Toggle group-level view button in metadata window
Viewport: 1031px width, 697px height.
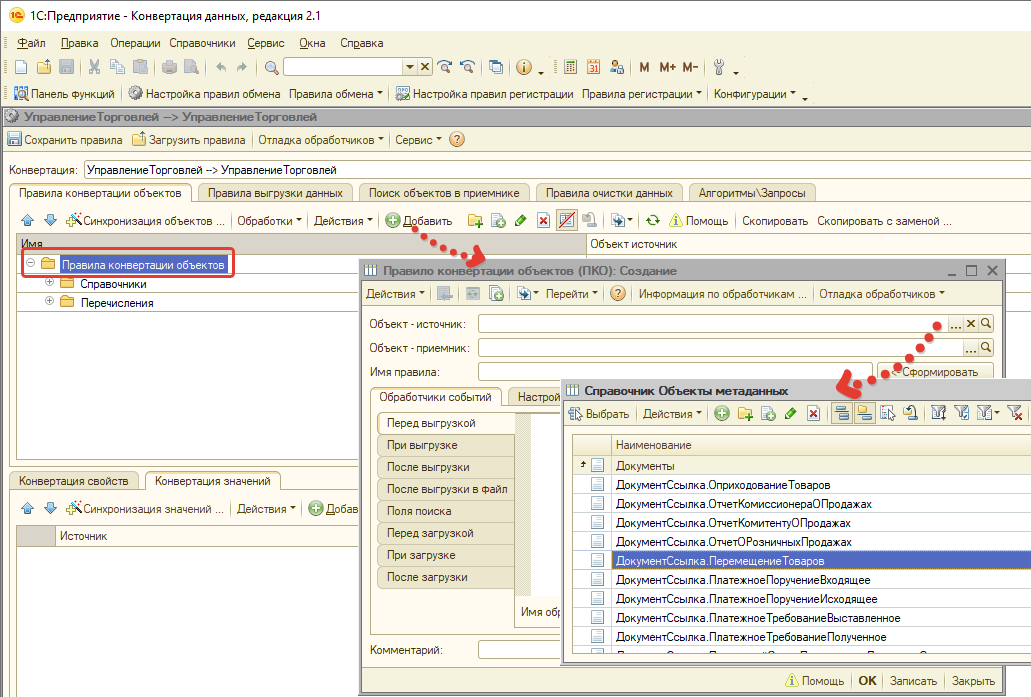864,414
